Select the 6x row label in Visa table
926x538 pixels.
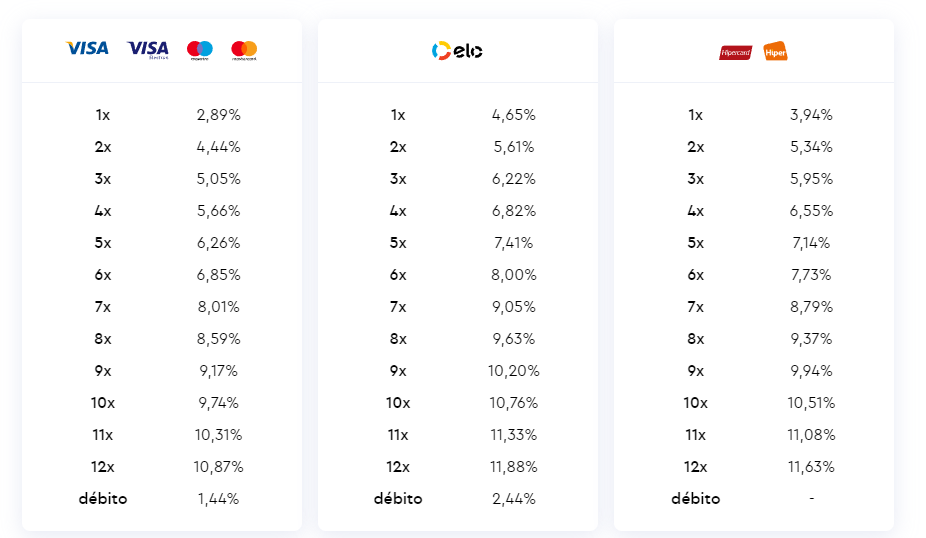point(103,275)
